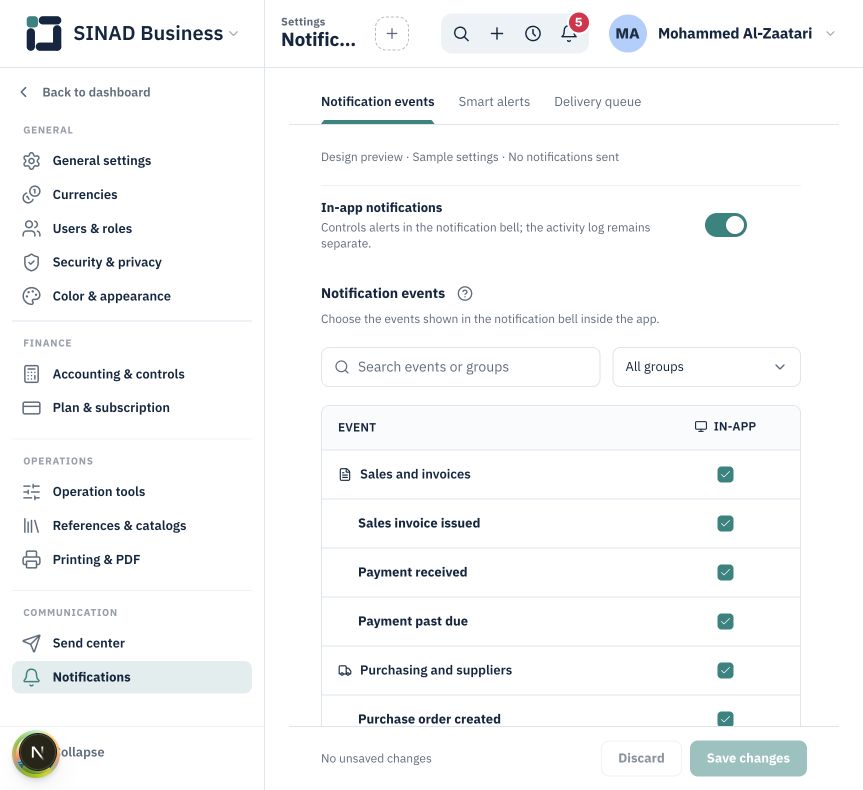
Task: Click the Security & privacy shield icon
Action: pos(31,263)
